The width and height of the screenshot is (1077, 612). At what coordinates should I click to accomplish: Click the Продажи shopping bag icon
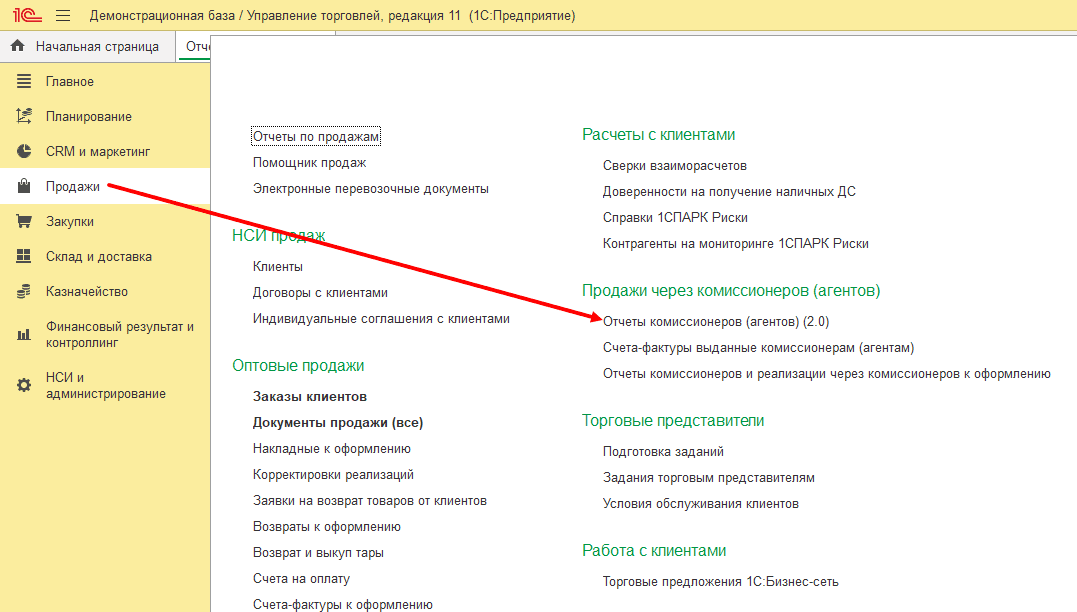coord(24,186)
